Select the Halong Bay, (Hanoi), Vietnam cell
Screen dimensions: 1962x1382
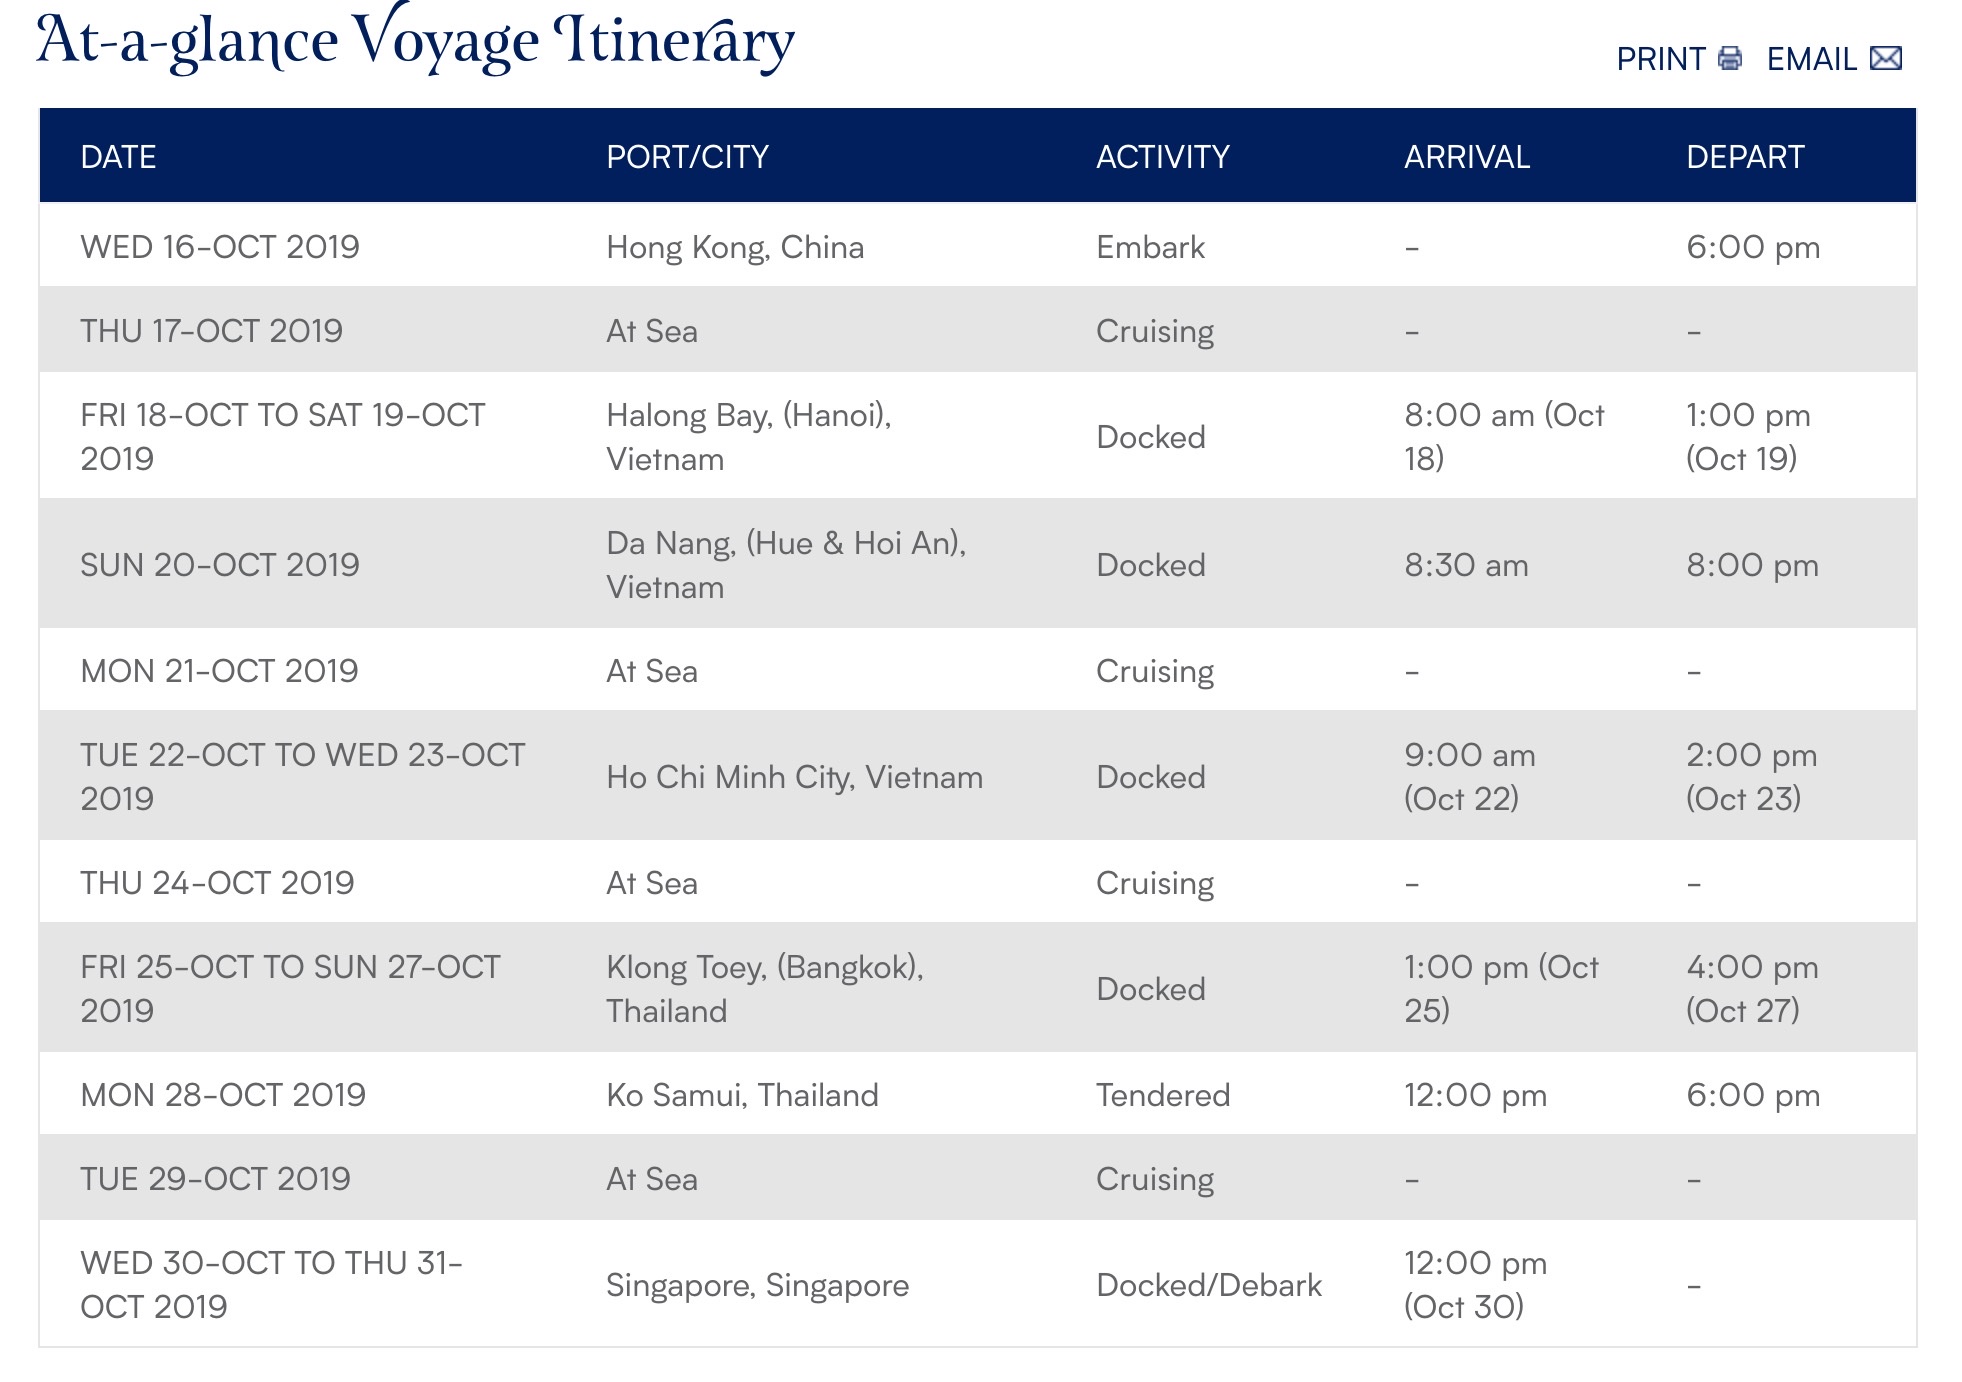(748, 437)
